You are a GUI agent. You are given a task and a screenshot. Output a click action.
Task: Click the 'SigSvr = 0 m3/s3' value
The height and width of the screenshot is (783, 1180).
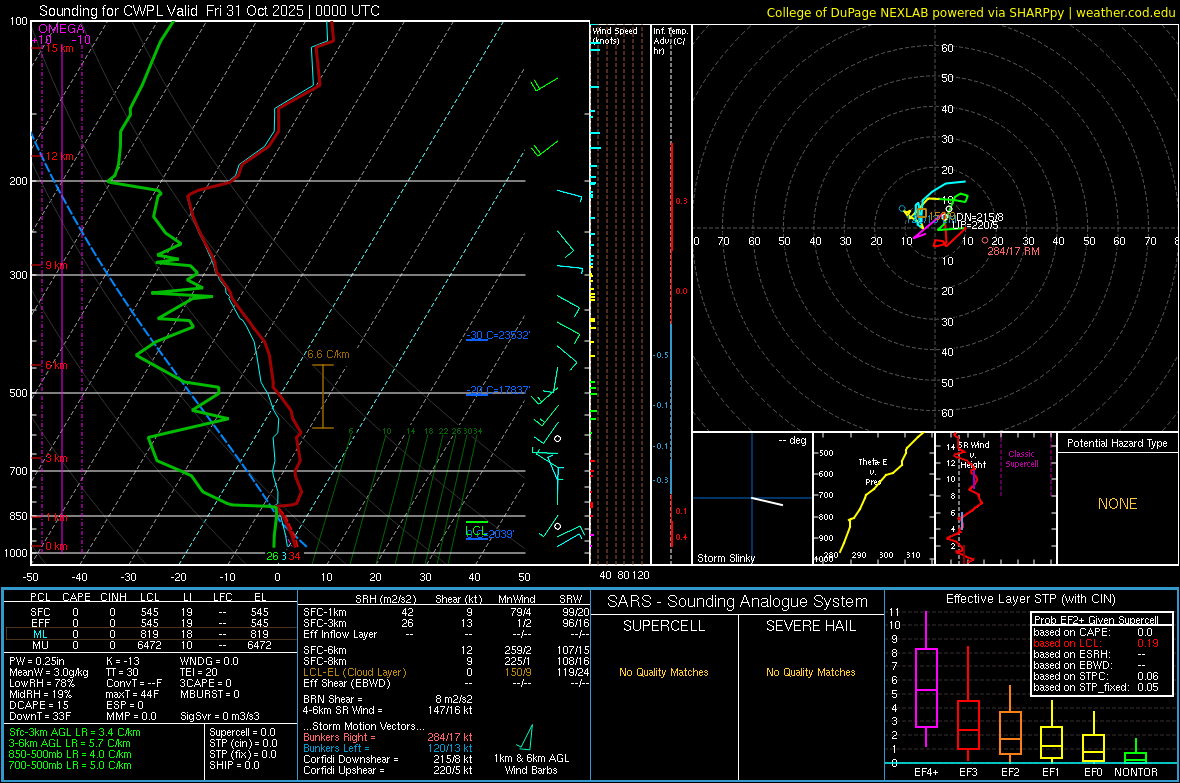pyautogui.click(x=220, y=716)
